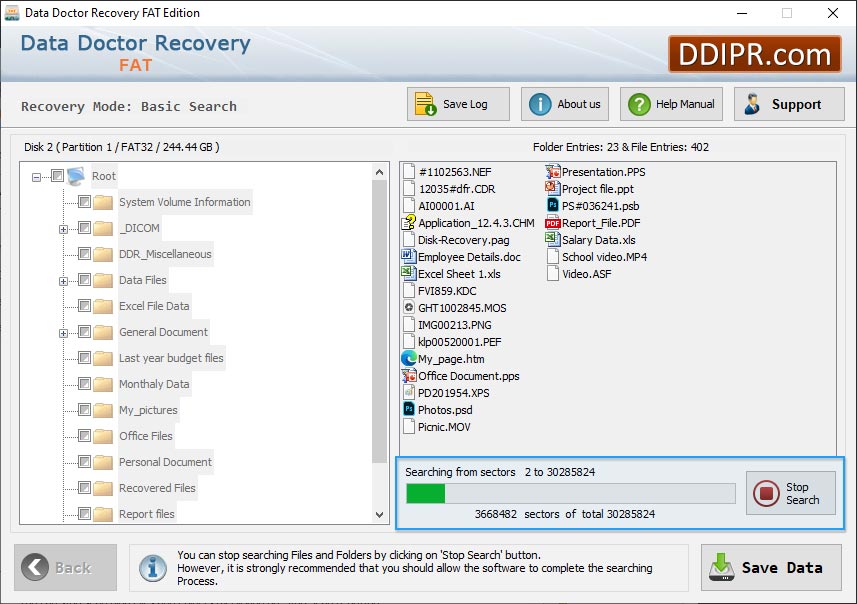This screenshot has height=604, width=857.
Task: Click the PDF icon of Report_File.PDF
Action: click(553, 222)
